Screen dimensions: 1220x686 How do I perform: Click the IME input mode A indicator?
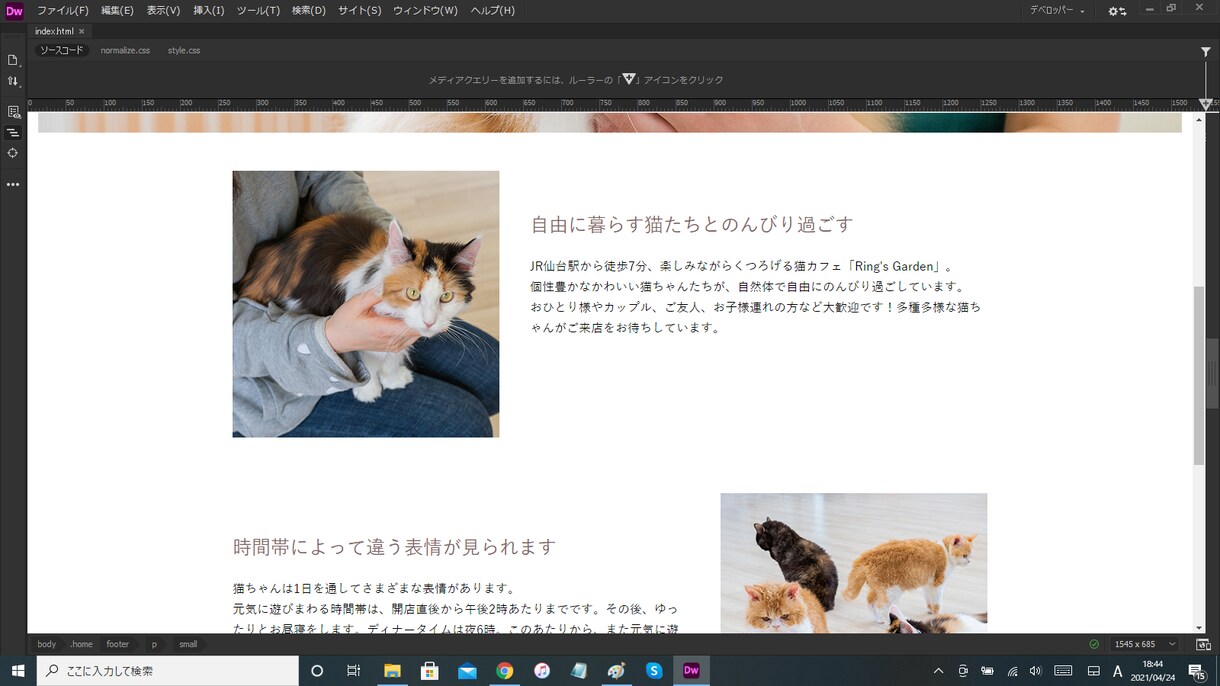coord(1118,671)
